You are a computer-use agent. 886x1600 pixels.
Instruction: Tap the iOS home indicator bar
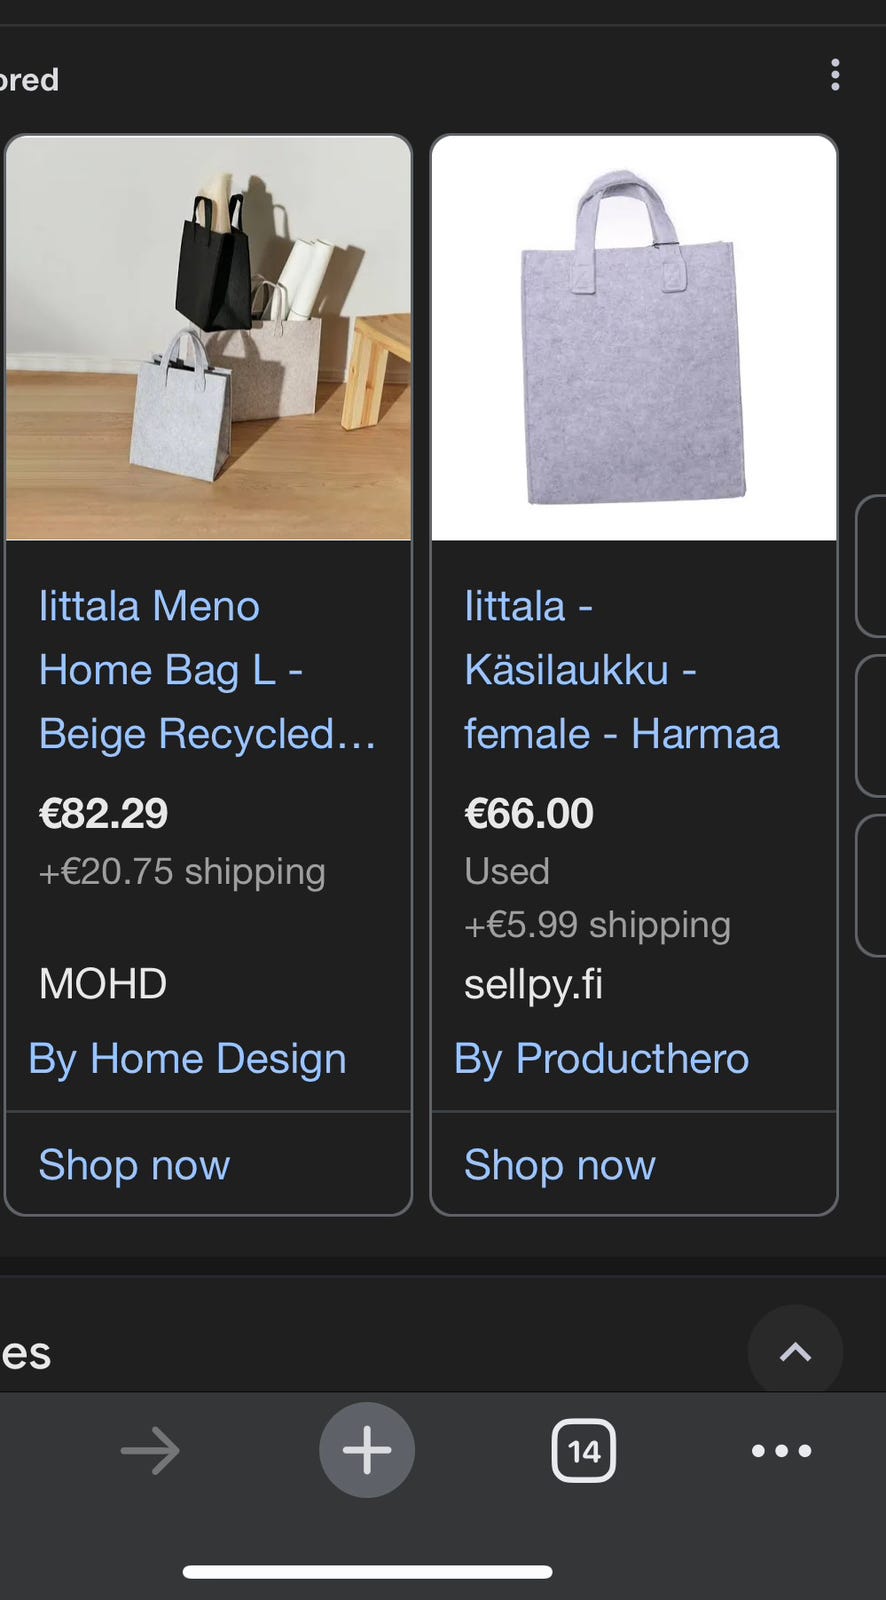367,1572
